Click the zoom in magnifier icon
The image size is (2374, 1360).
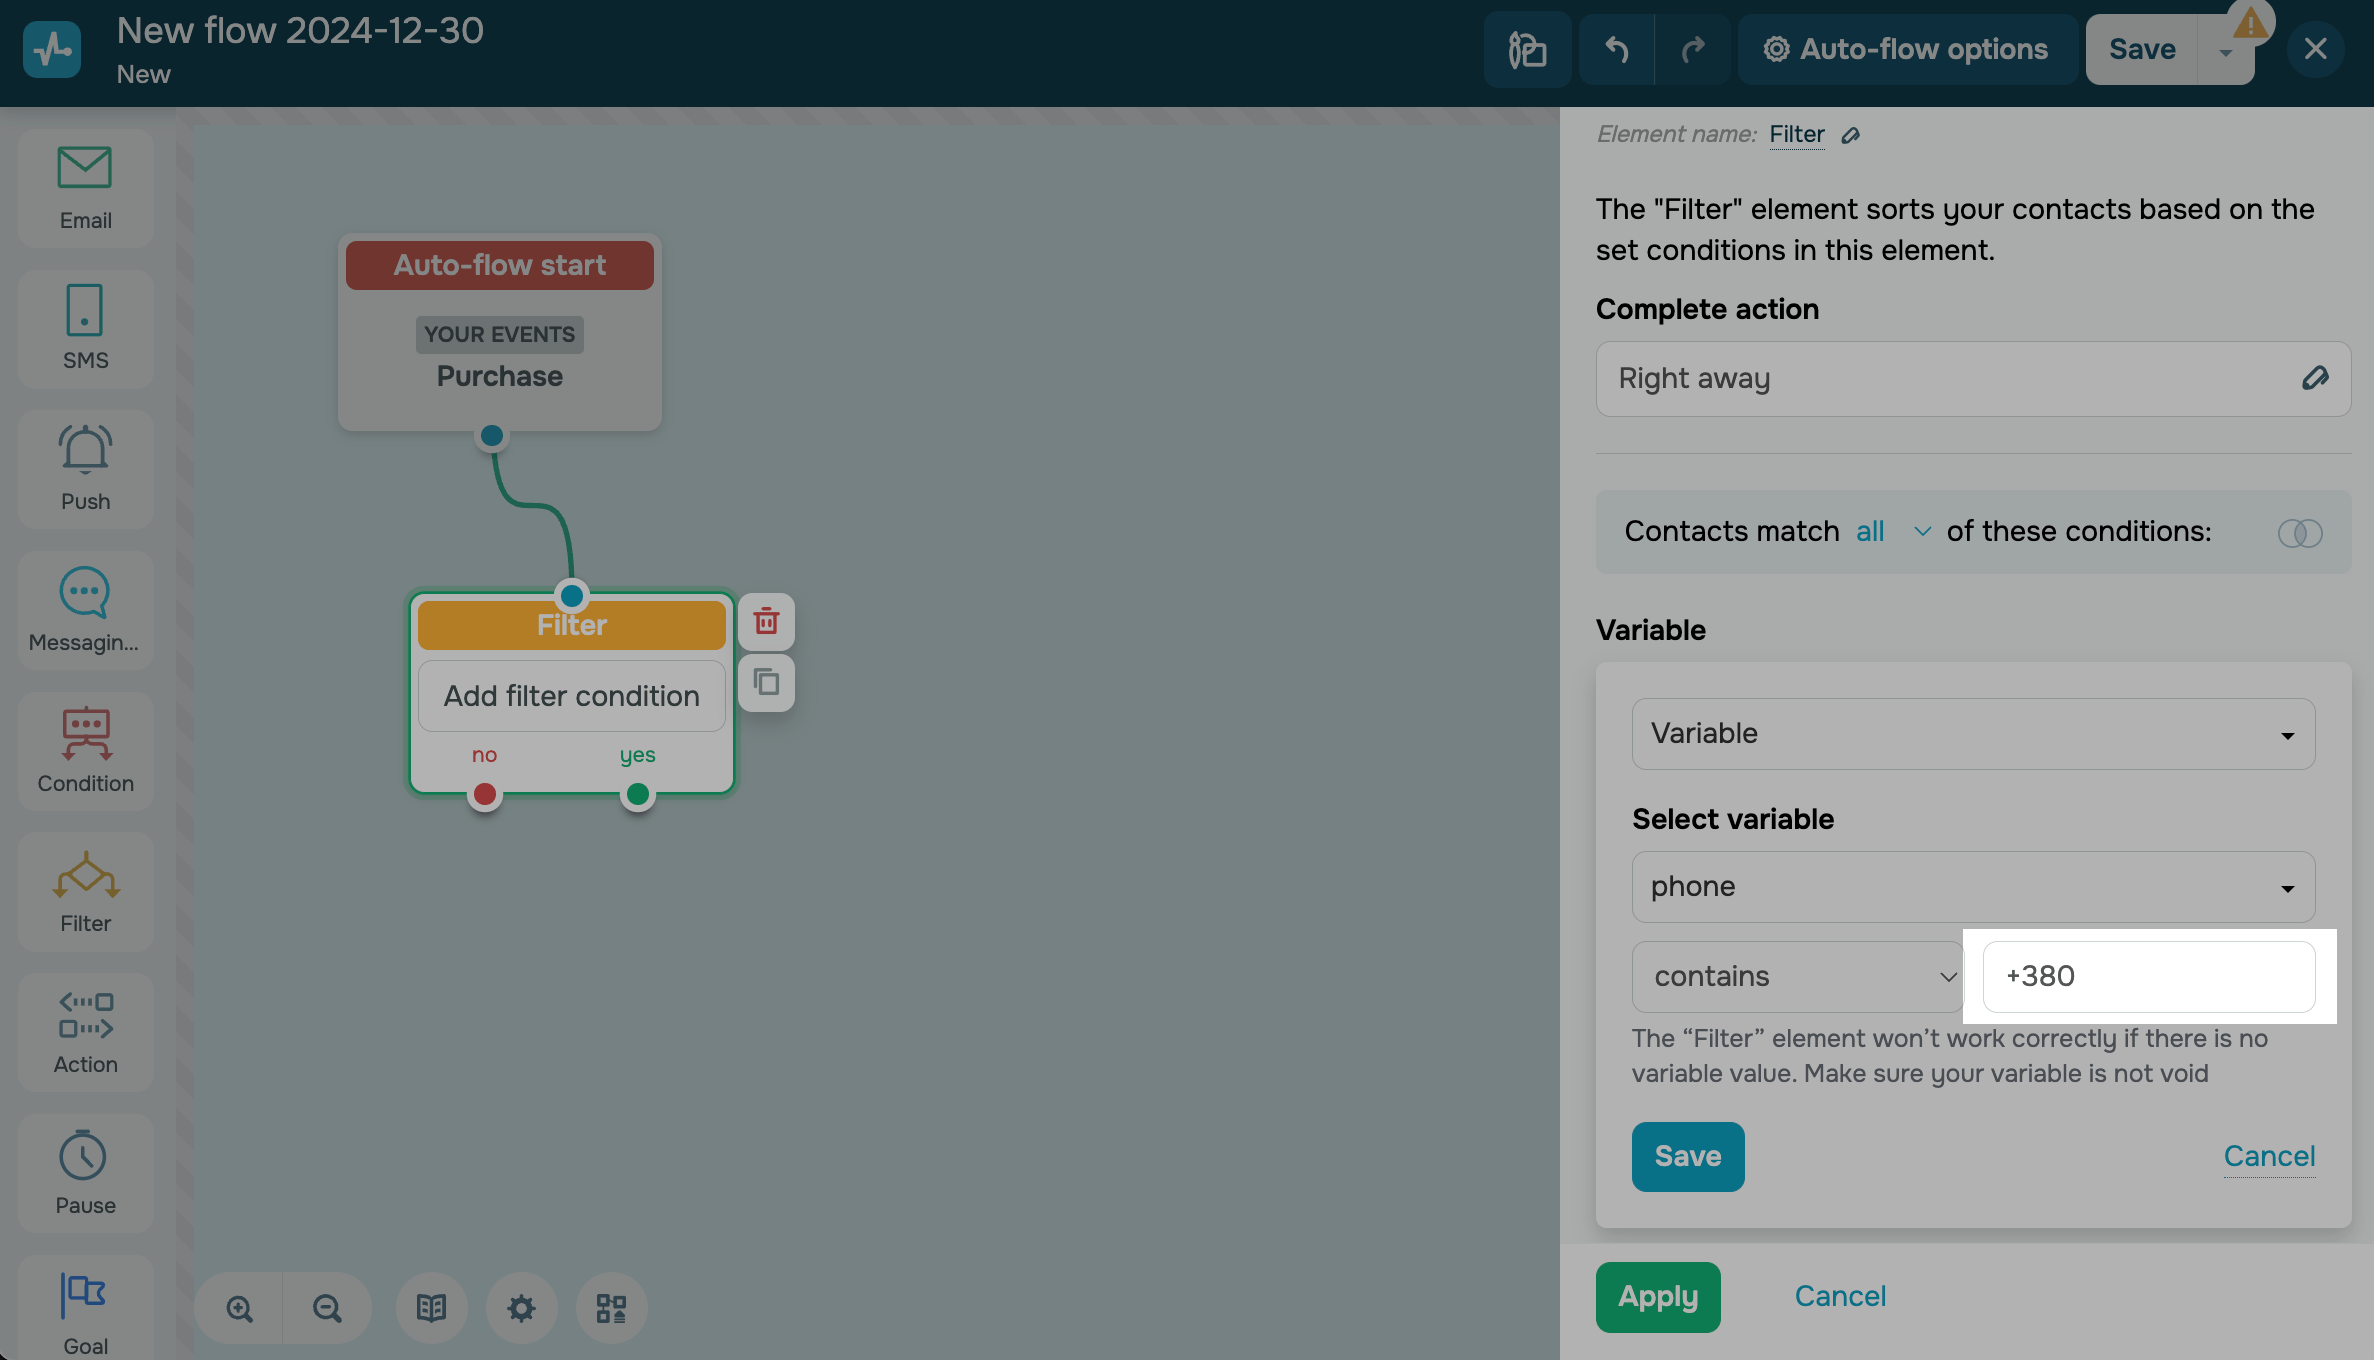[x=239, y=1308]
